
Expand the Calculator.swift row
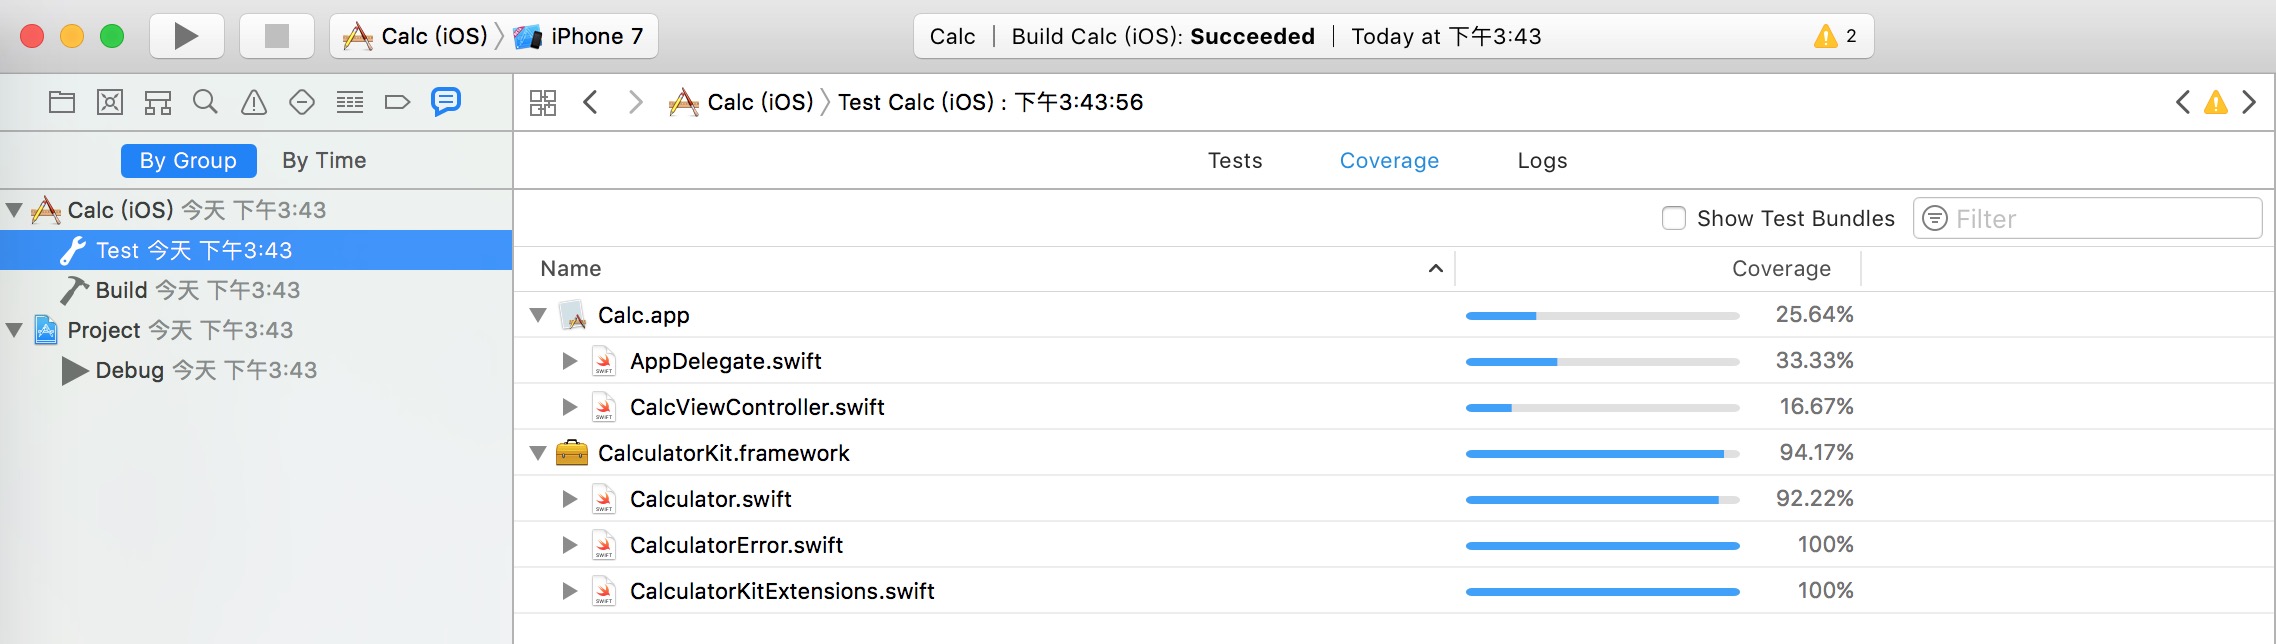coord(570,499)
